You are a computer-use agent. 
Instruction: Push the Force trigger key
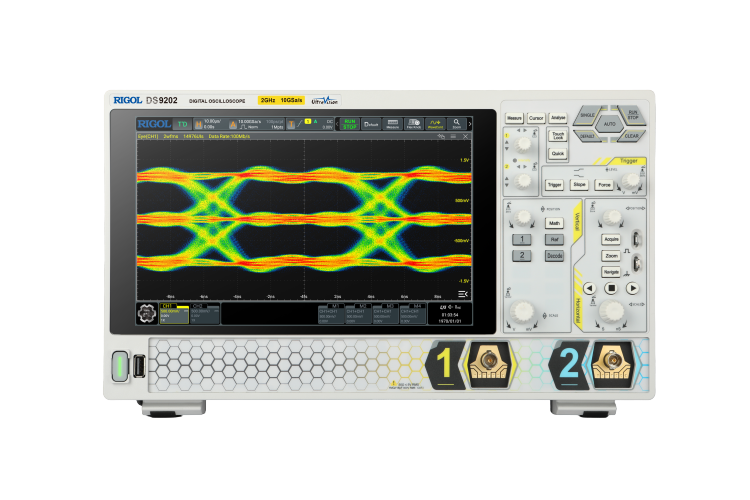604,184
